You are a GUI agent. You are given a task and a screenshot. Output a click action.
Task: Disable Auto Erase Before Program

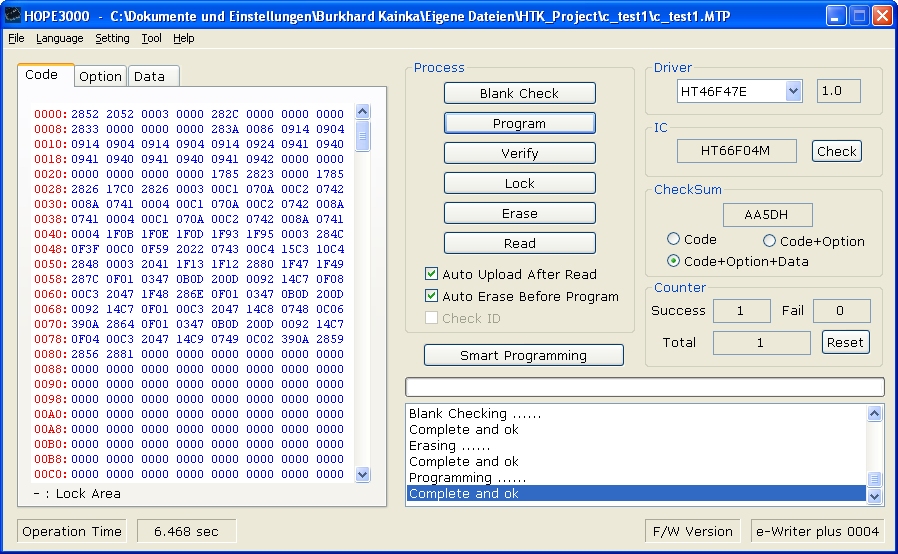click(x=432, y=296)
